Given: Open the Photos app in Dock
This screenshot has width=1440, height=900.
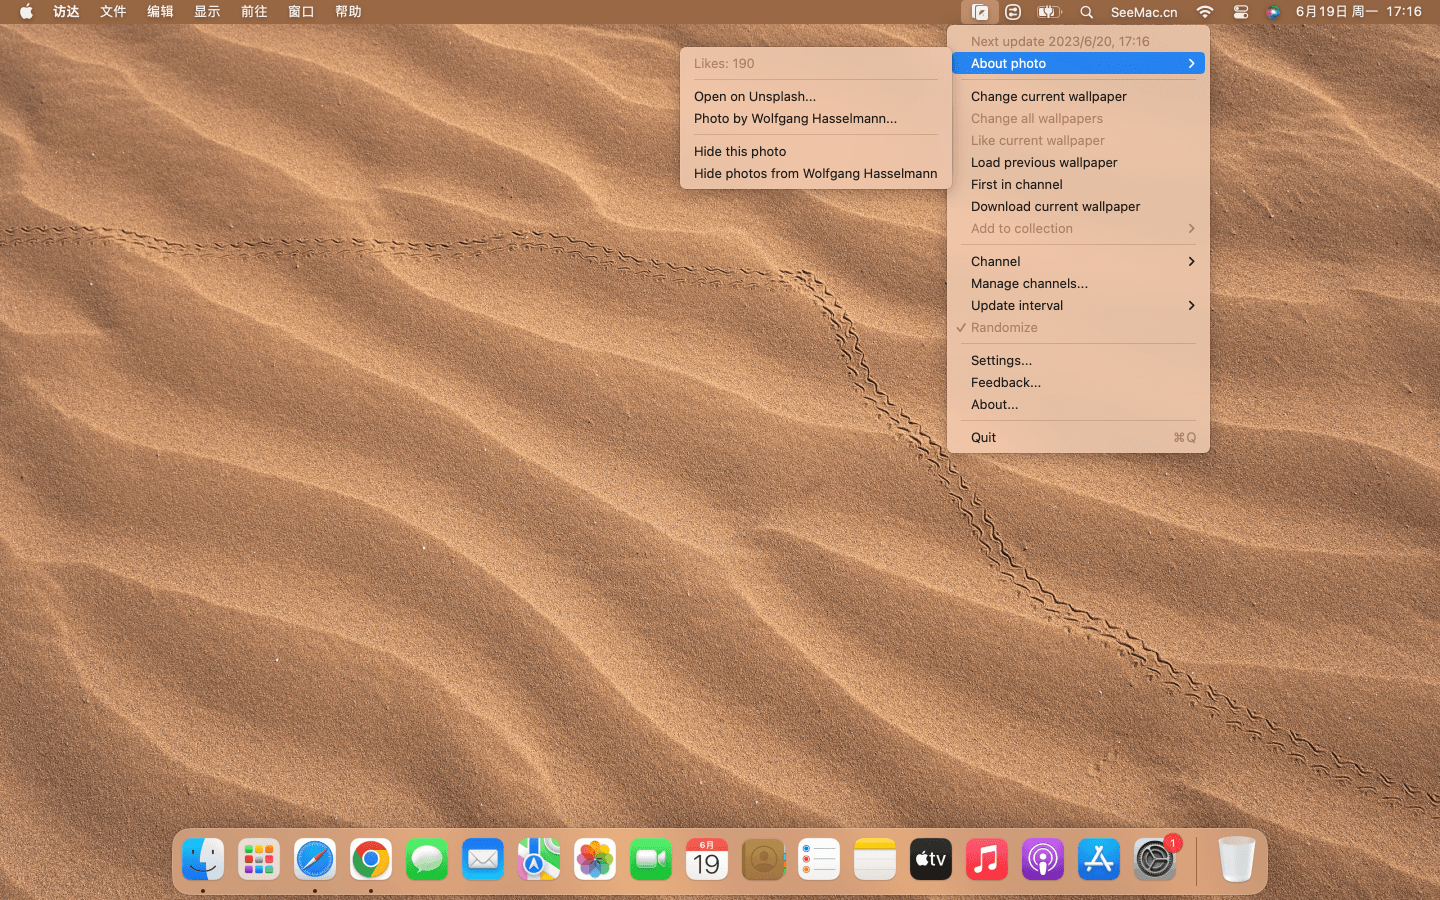Looking at the screenshot, I should 595,860.
